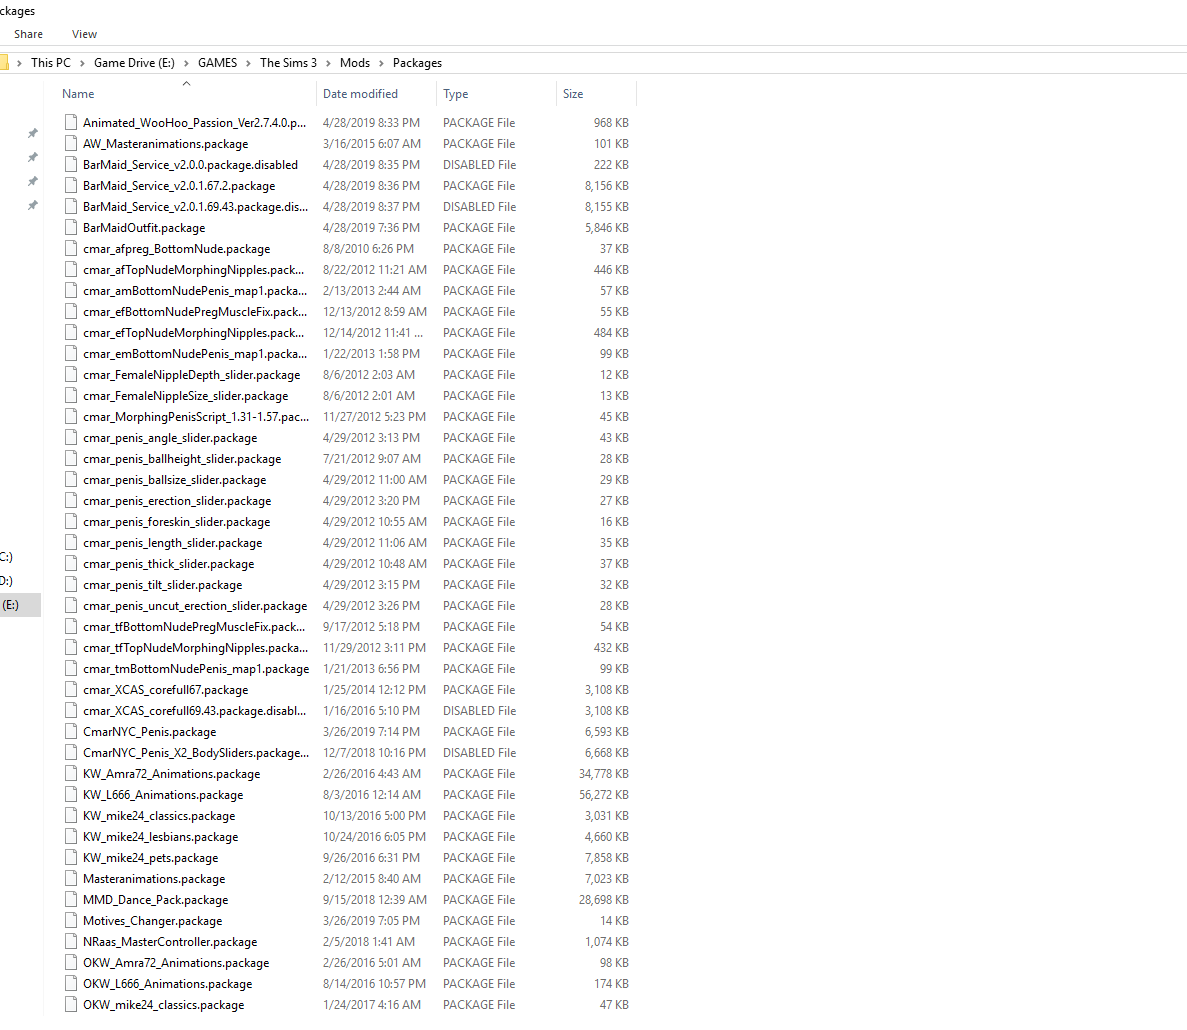This screenshot has width=1187, height=1030.
Task: Click the file icon of KW_mike24_classics.package
Action: point(70,815)
